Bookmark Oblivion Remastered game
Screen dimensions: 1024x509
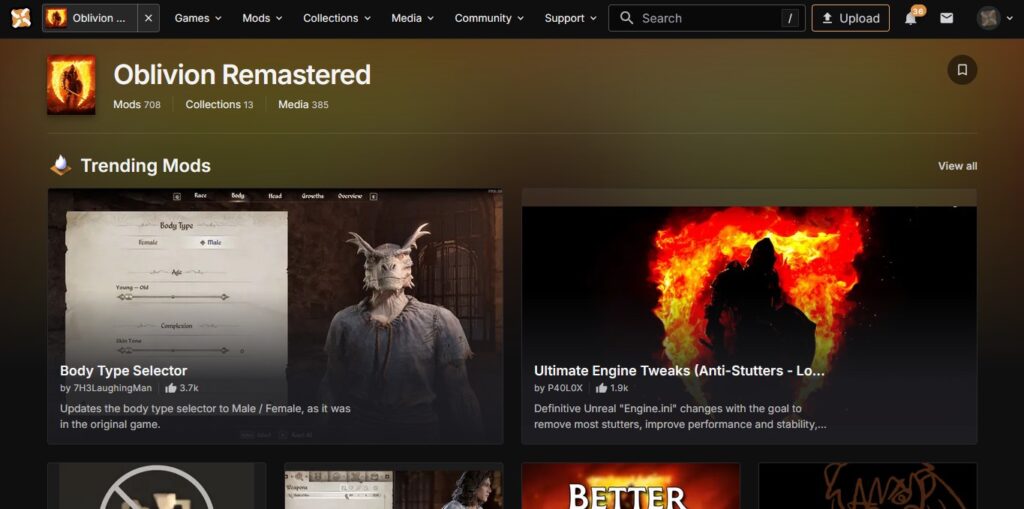962,70
